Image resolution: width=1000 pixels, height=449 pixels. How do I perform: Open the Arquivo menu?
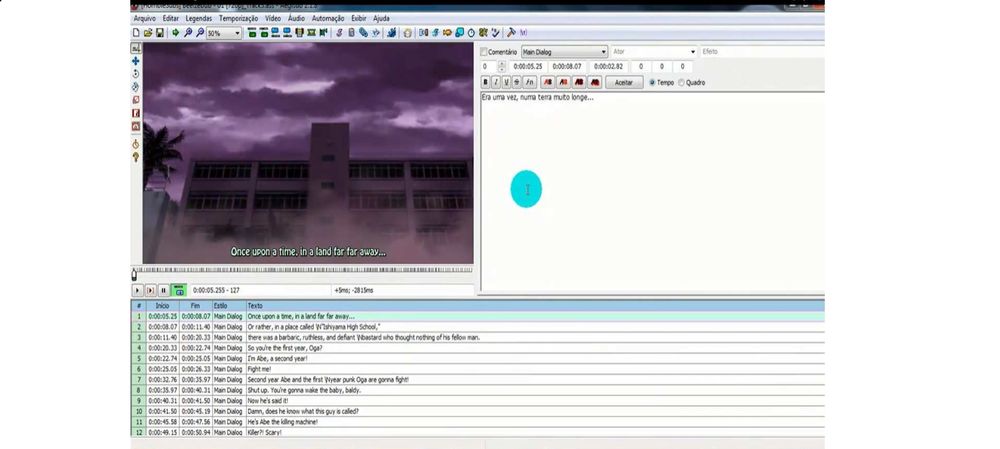145,18
